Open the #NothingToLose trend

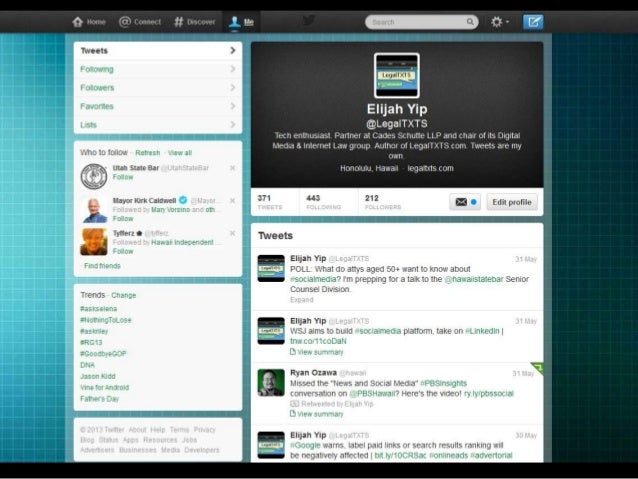pos(106,320)
